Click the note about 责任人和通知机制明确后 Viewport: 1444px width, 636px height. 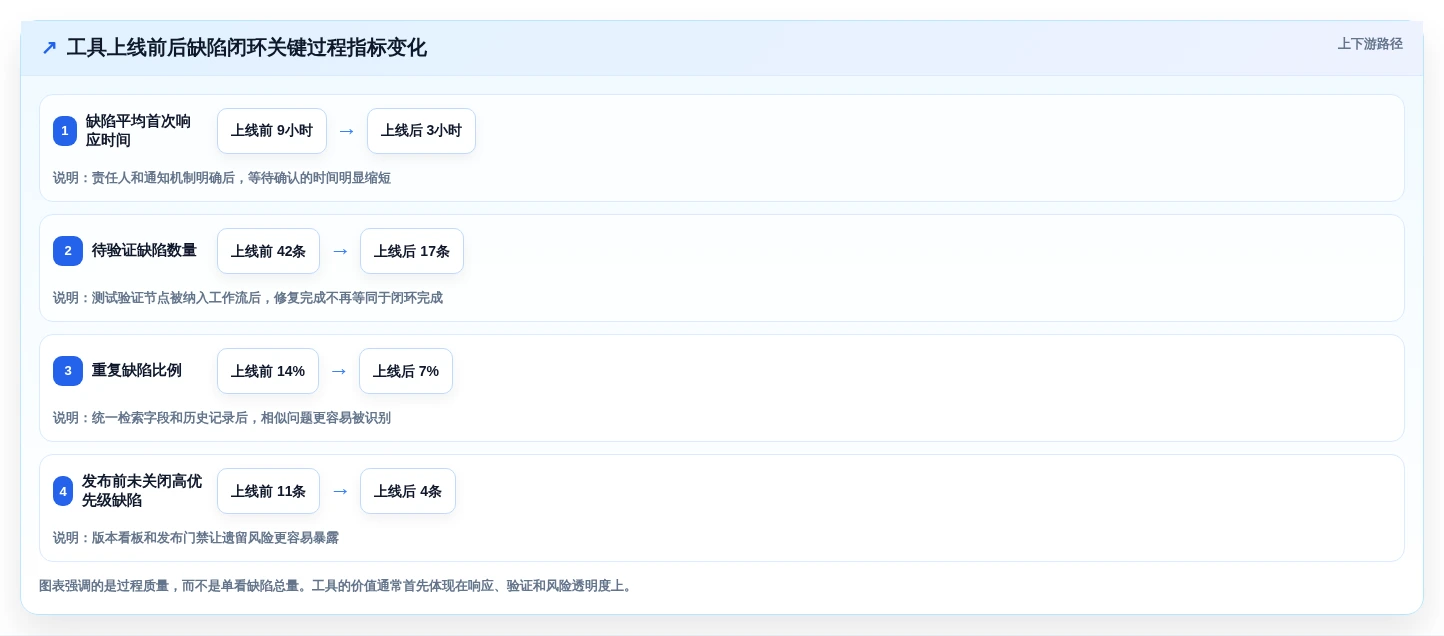pos(222,178)
